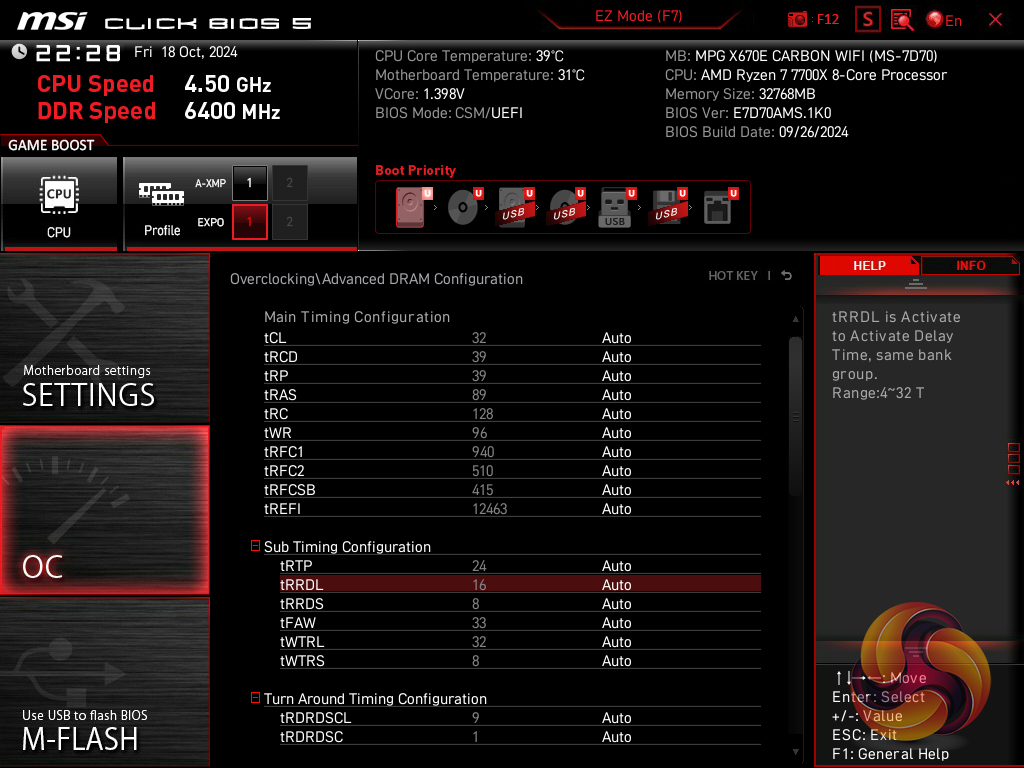Select the USB floppy boot device icon
The width and height of the screenshot is (1024, 768).
click(x=667, y=207)
